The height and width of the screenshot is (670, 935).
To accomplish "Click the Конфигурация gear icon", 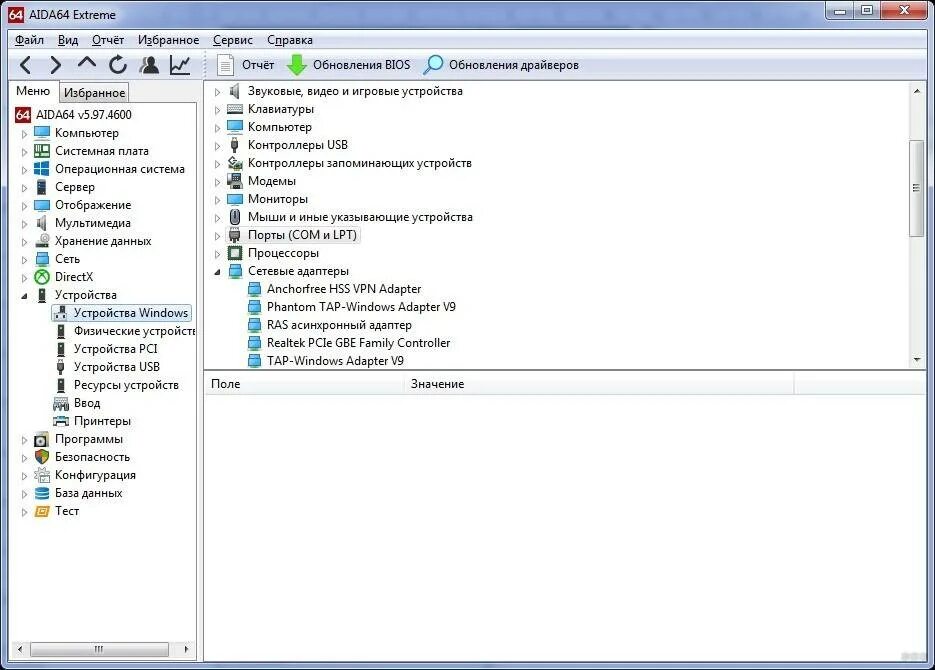I will click(42, 475).
